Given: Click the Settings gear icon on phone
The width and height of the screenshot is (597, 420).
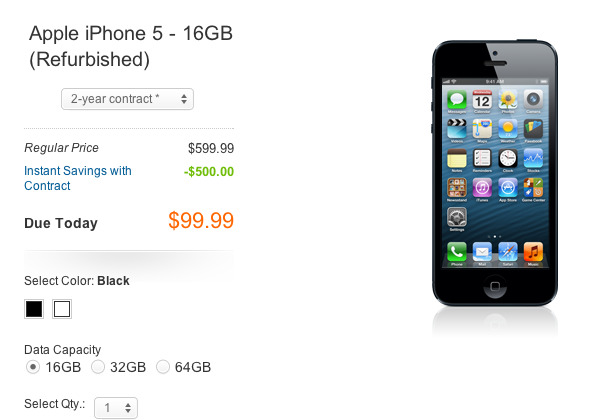Looking at the screenshot, I should (457, 217).
